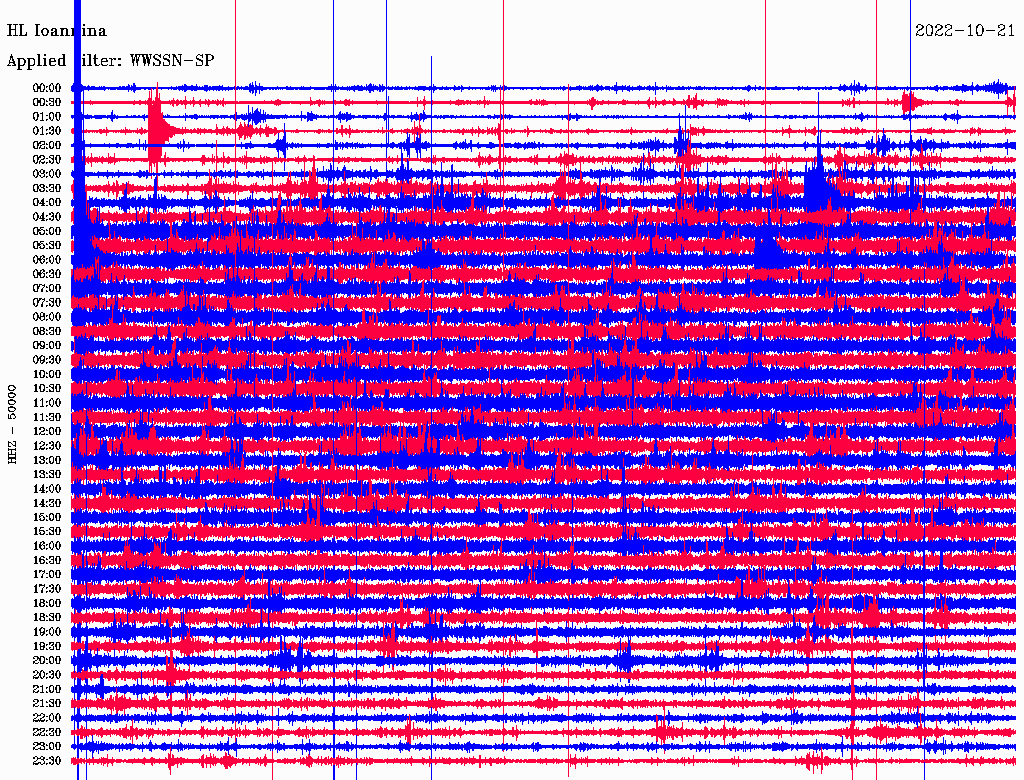Click the 19:30 time label
Viewport: 1024px width, 780px height.
(x=47, y=647)
